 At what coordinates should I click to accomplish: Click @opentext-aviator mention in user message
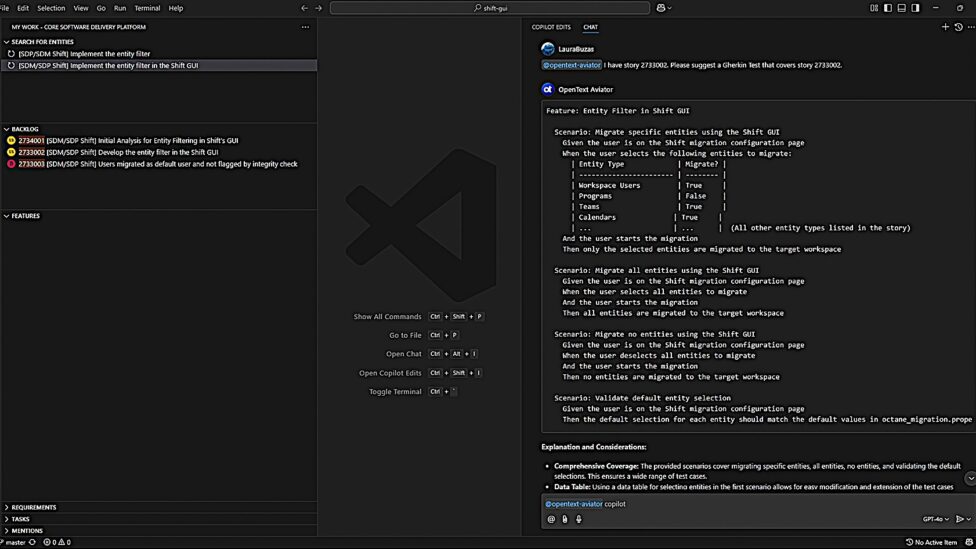[571, 65]
